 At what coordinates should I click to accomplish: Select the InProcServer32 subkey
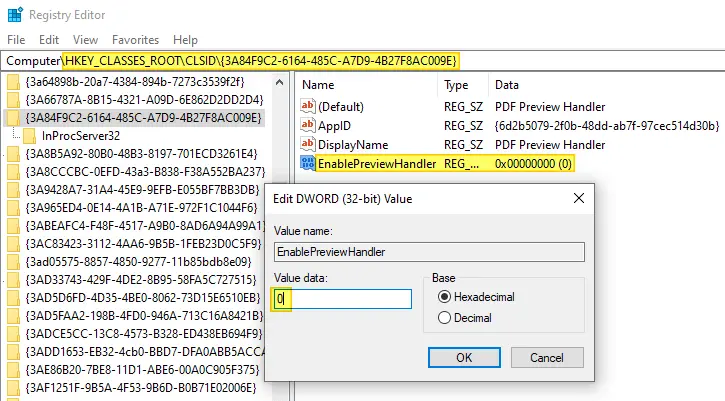81,136
